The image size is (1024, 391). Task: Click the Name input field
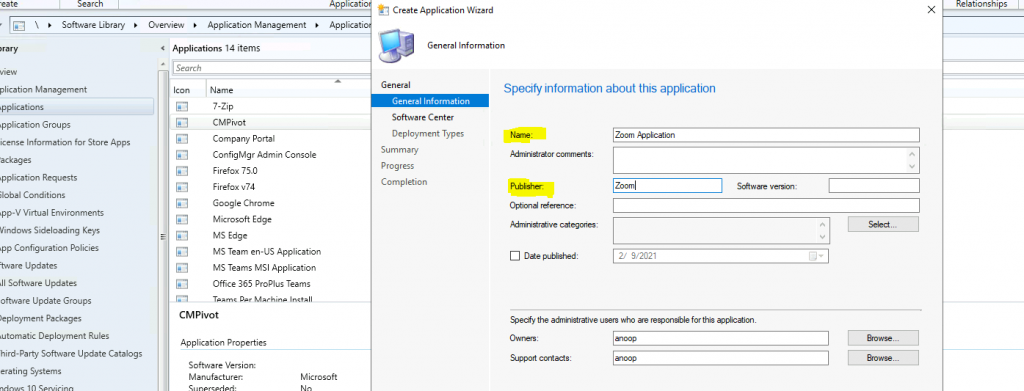pos(766,135)
